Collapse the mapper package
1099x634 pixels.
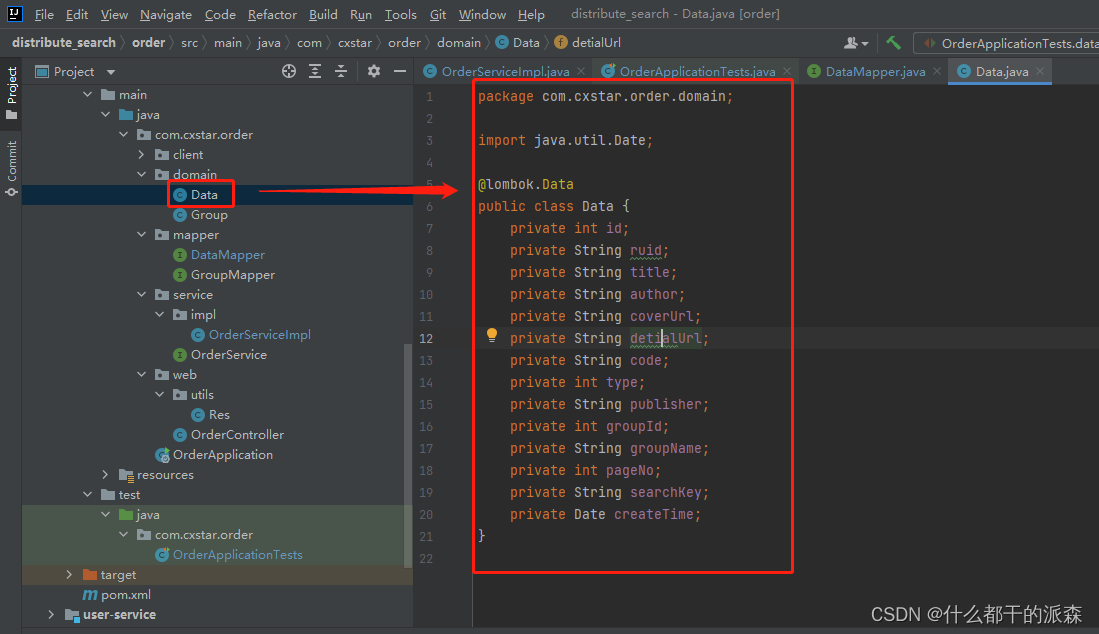142,235
